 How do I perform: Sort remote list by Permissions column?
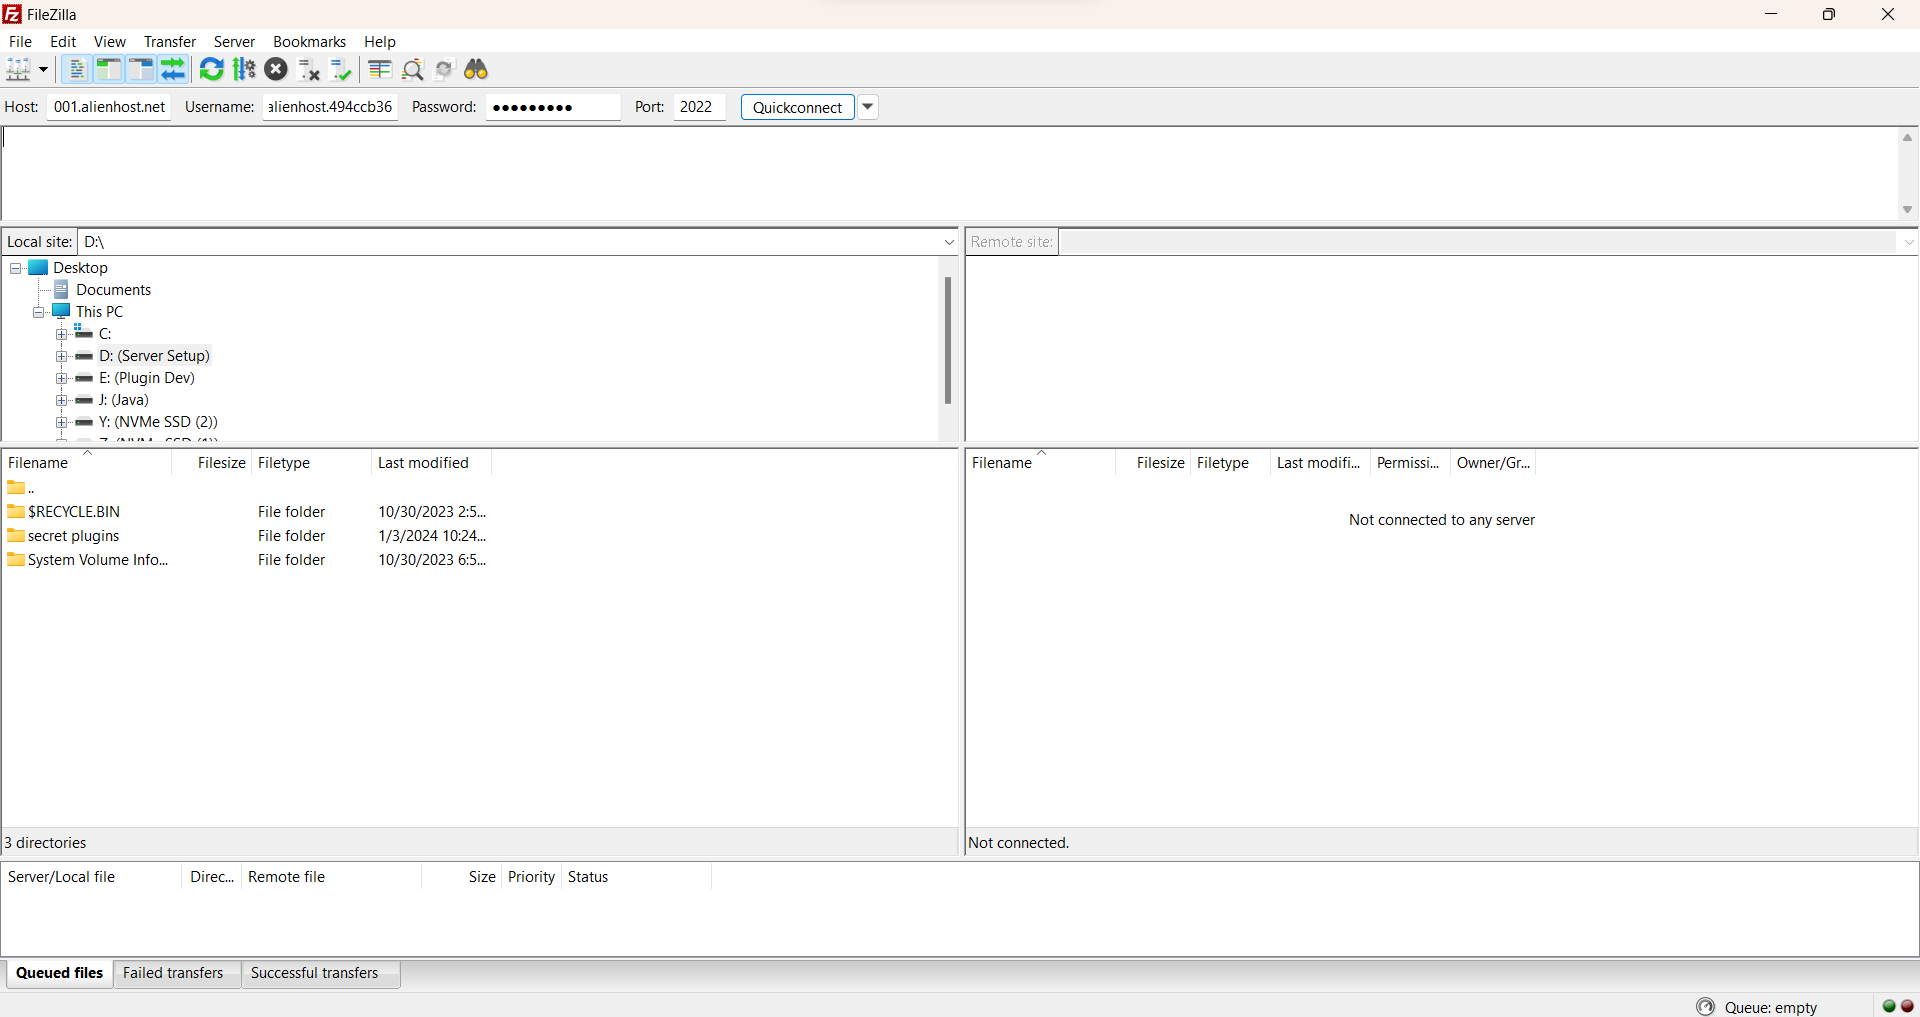tap(1408, 463)
